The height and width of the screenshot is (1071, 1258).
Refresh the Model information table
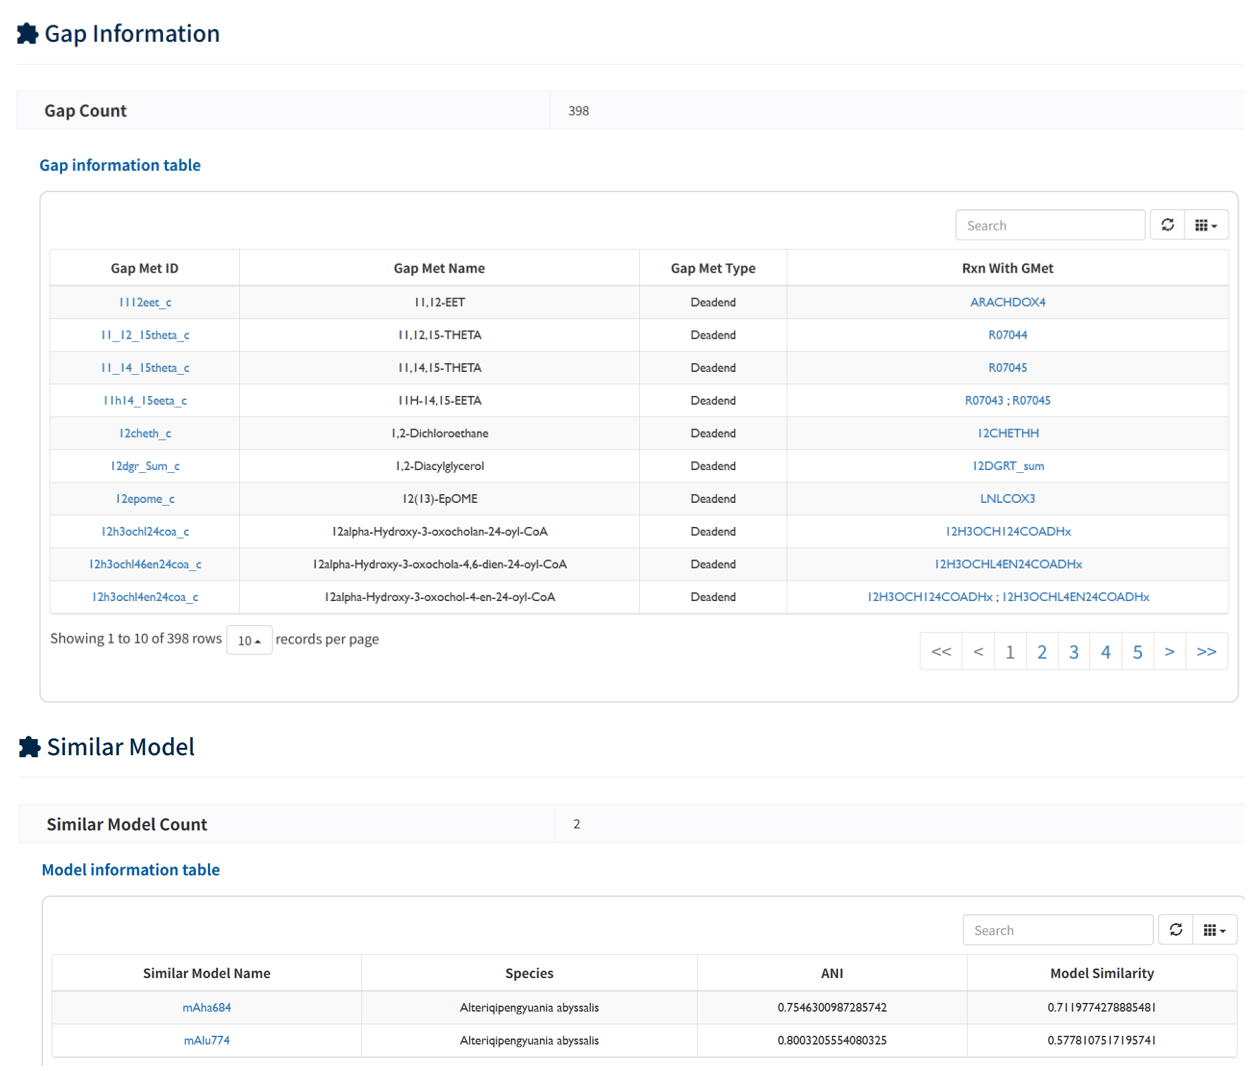[1175, 930]
